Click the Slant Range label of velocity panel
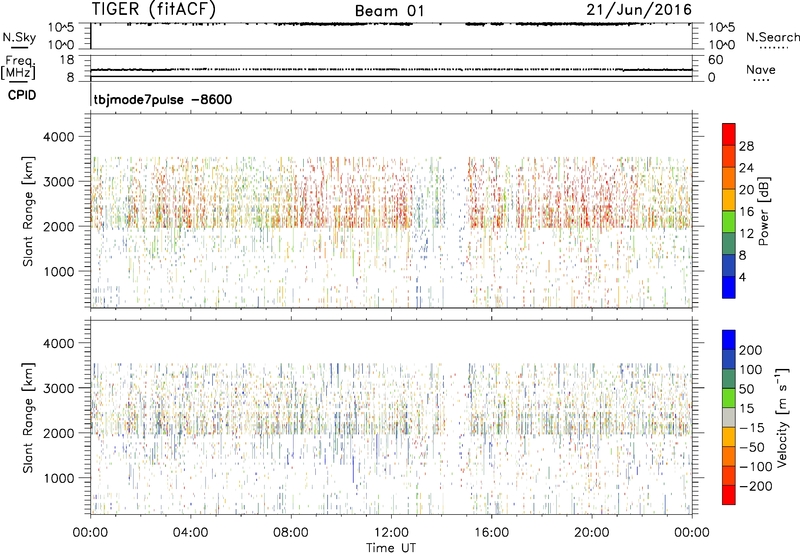The height and width of the screenshot is (554, 800). click(28, 418)
